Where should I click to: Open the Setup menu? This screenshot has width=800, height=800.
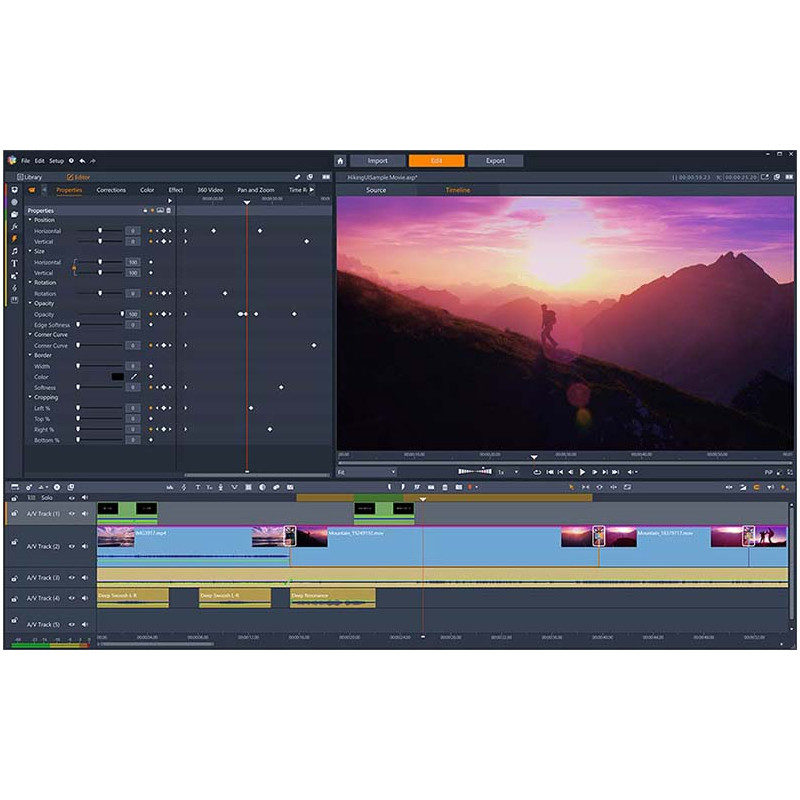point(57,161)
